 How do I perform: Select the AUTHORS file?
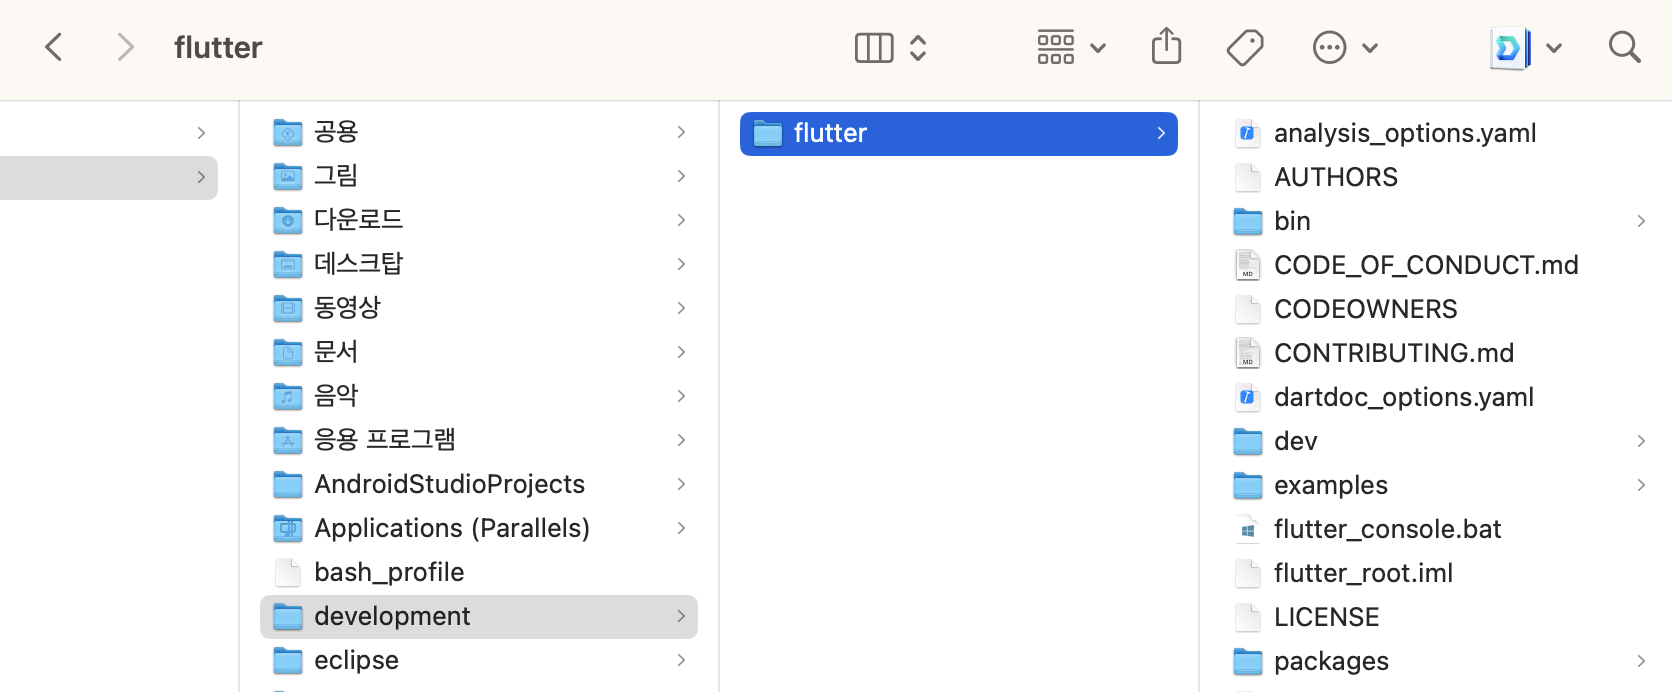pos(1336,177)
